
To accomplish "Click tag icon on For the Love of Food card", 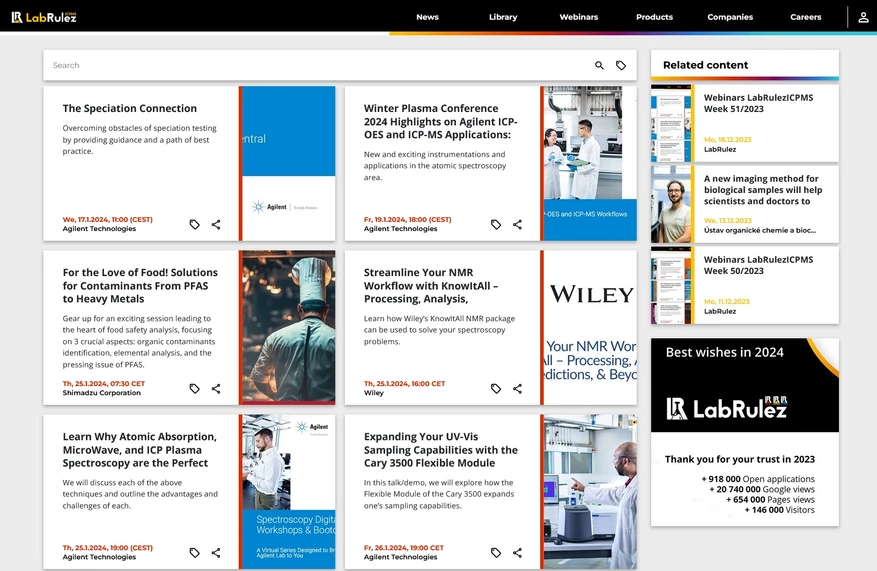I will point(194,388).
